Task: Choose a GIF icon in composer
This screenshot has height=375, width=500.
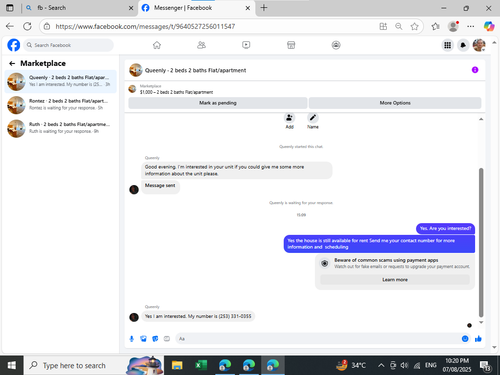Action: click(167, 339)
